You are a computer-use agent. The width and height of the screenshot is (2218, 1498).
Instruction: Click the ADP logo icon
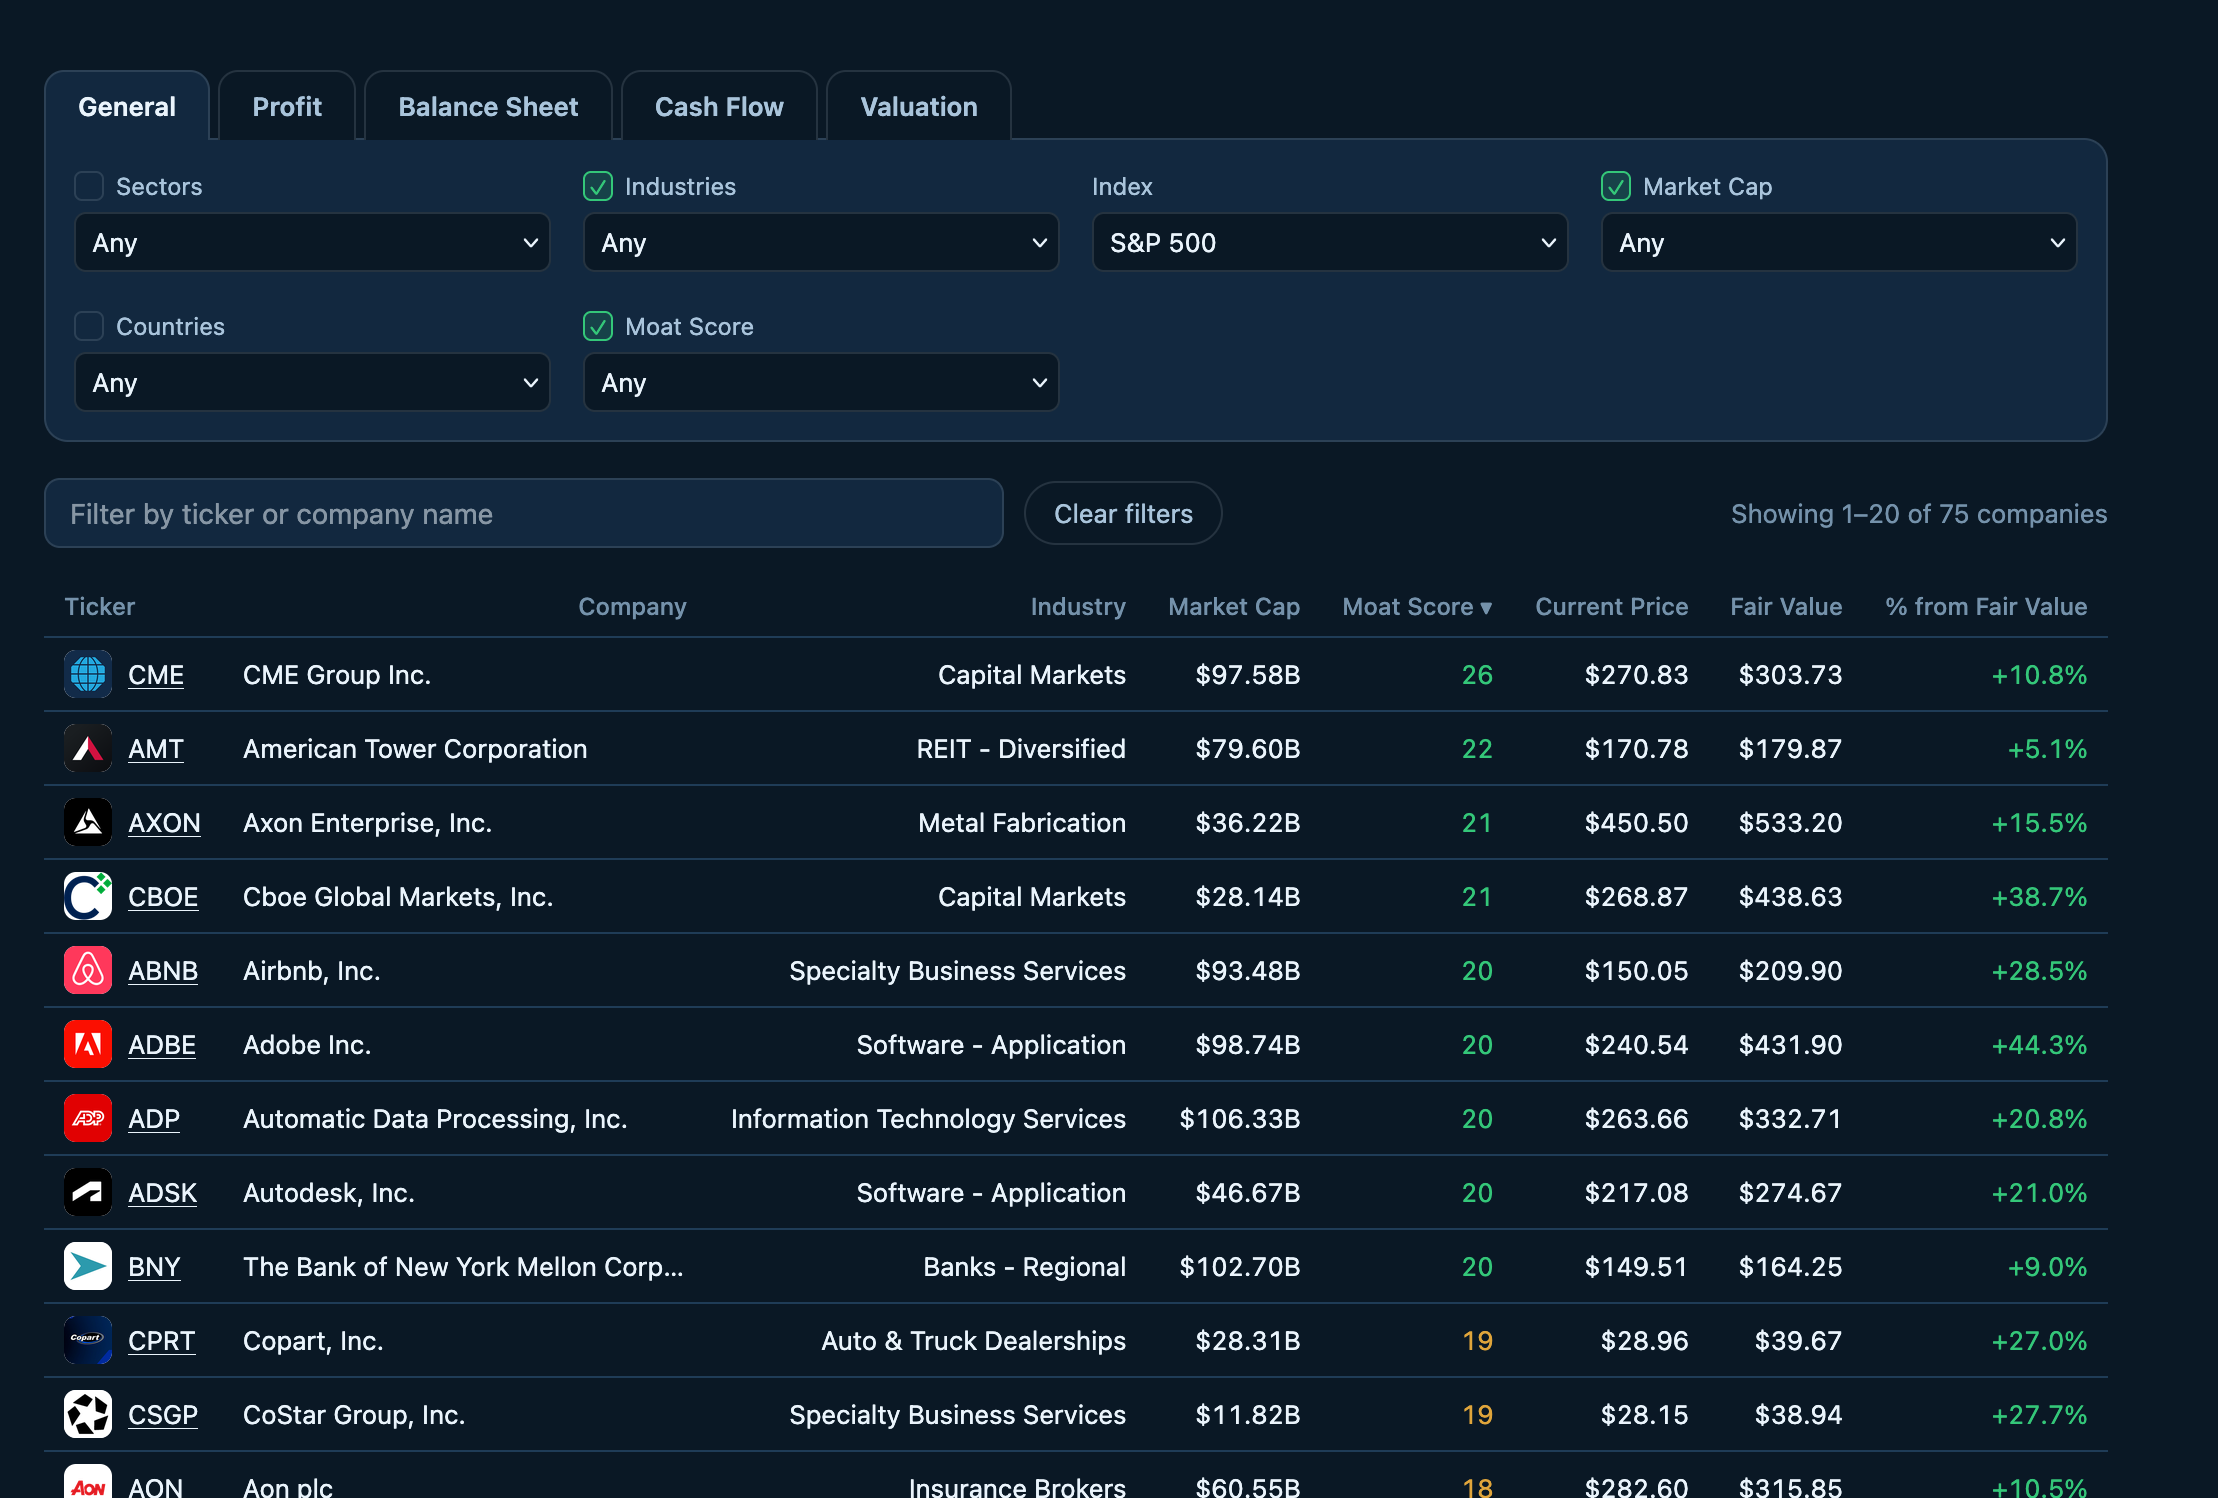88,1118
